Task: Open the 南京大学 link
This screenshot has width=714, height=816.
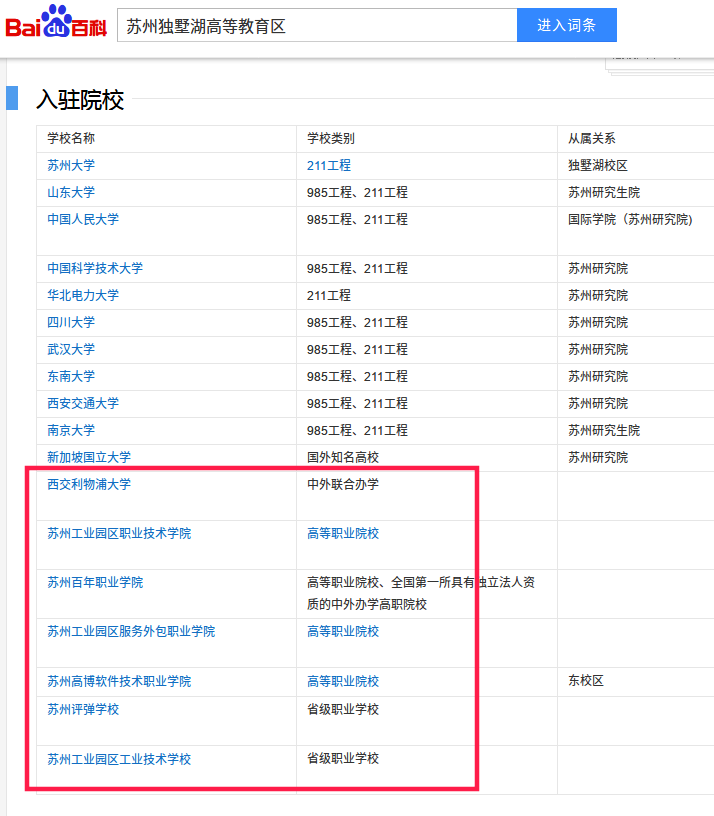Action: (71, 430)
